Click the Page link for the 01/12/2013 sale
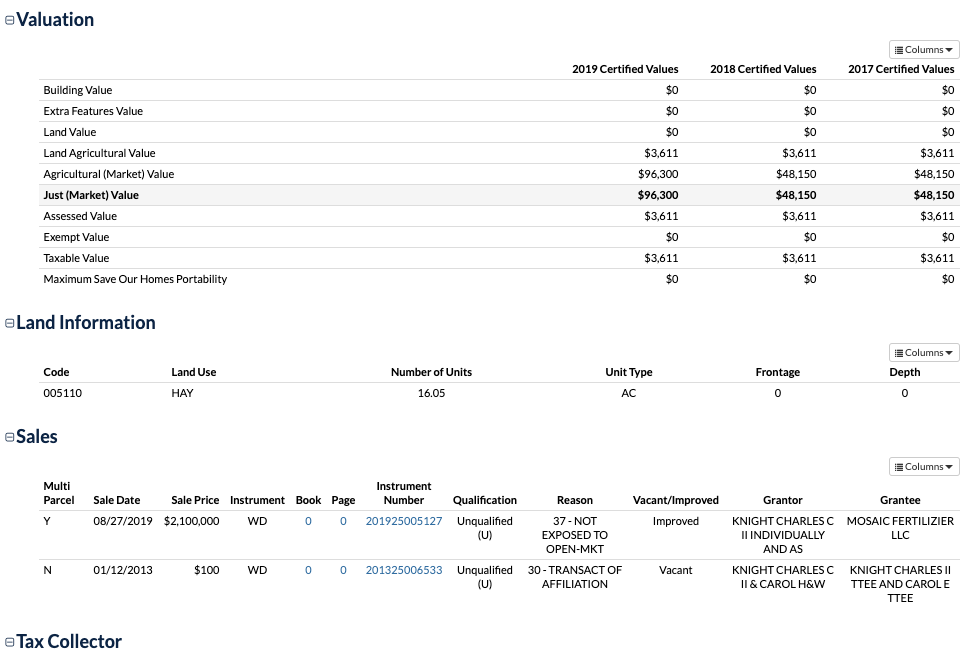Image resolution: width=969 pixels, height=656 pixels. tap(343, 570)
